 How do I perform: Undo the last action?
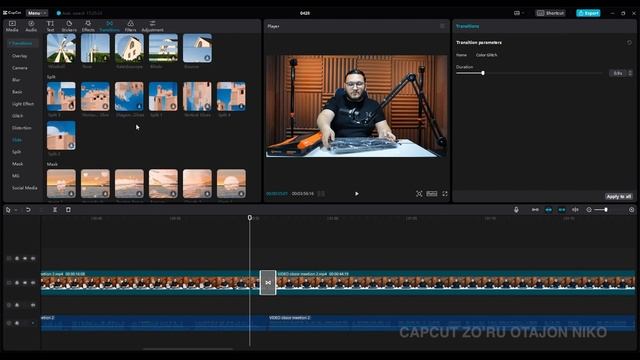click(28, 210)
